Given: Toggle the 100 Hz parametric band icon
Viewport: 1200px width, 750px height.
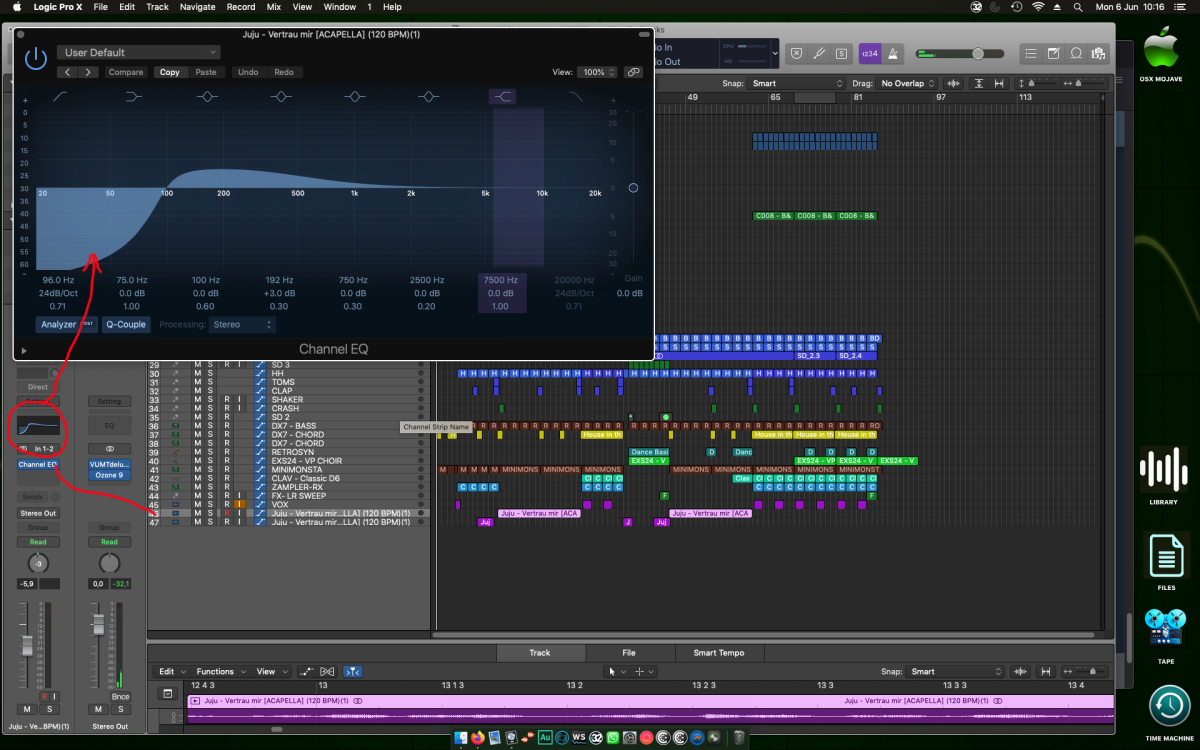Looking at the screenshot, I should 207,96.
